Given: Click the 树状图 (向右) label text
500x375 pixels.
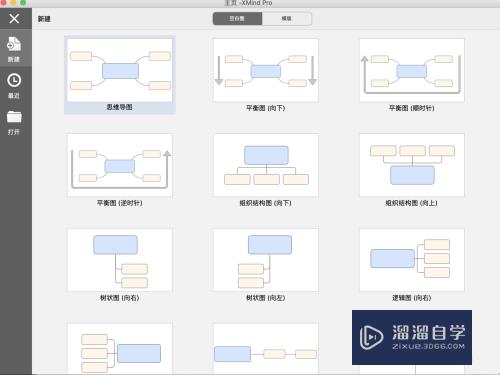Looking at the screenshot, I should [x=120, y=298].
